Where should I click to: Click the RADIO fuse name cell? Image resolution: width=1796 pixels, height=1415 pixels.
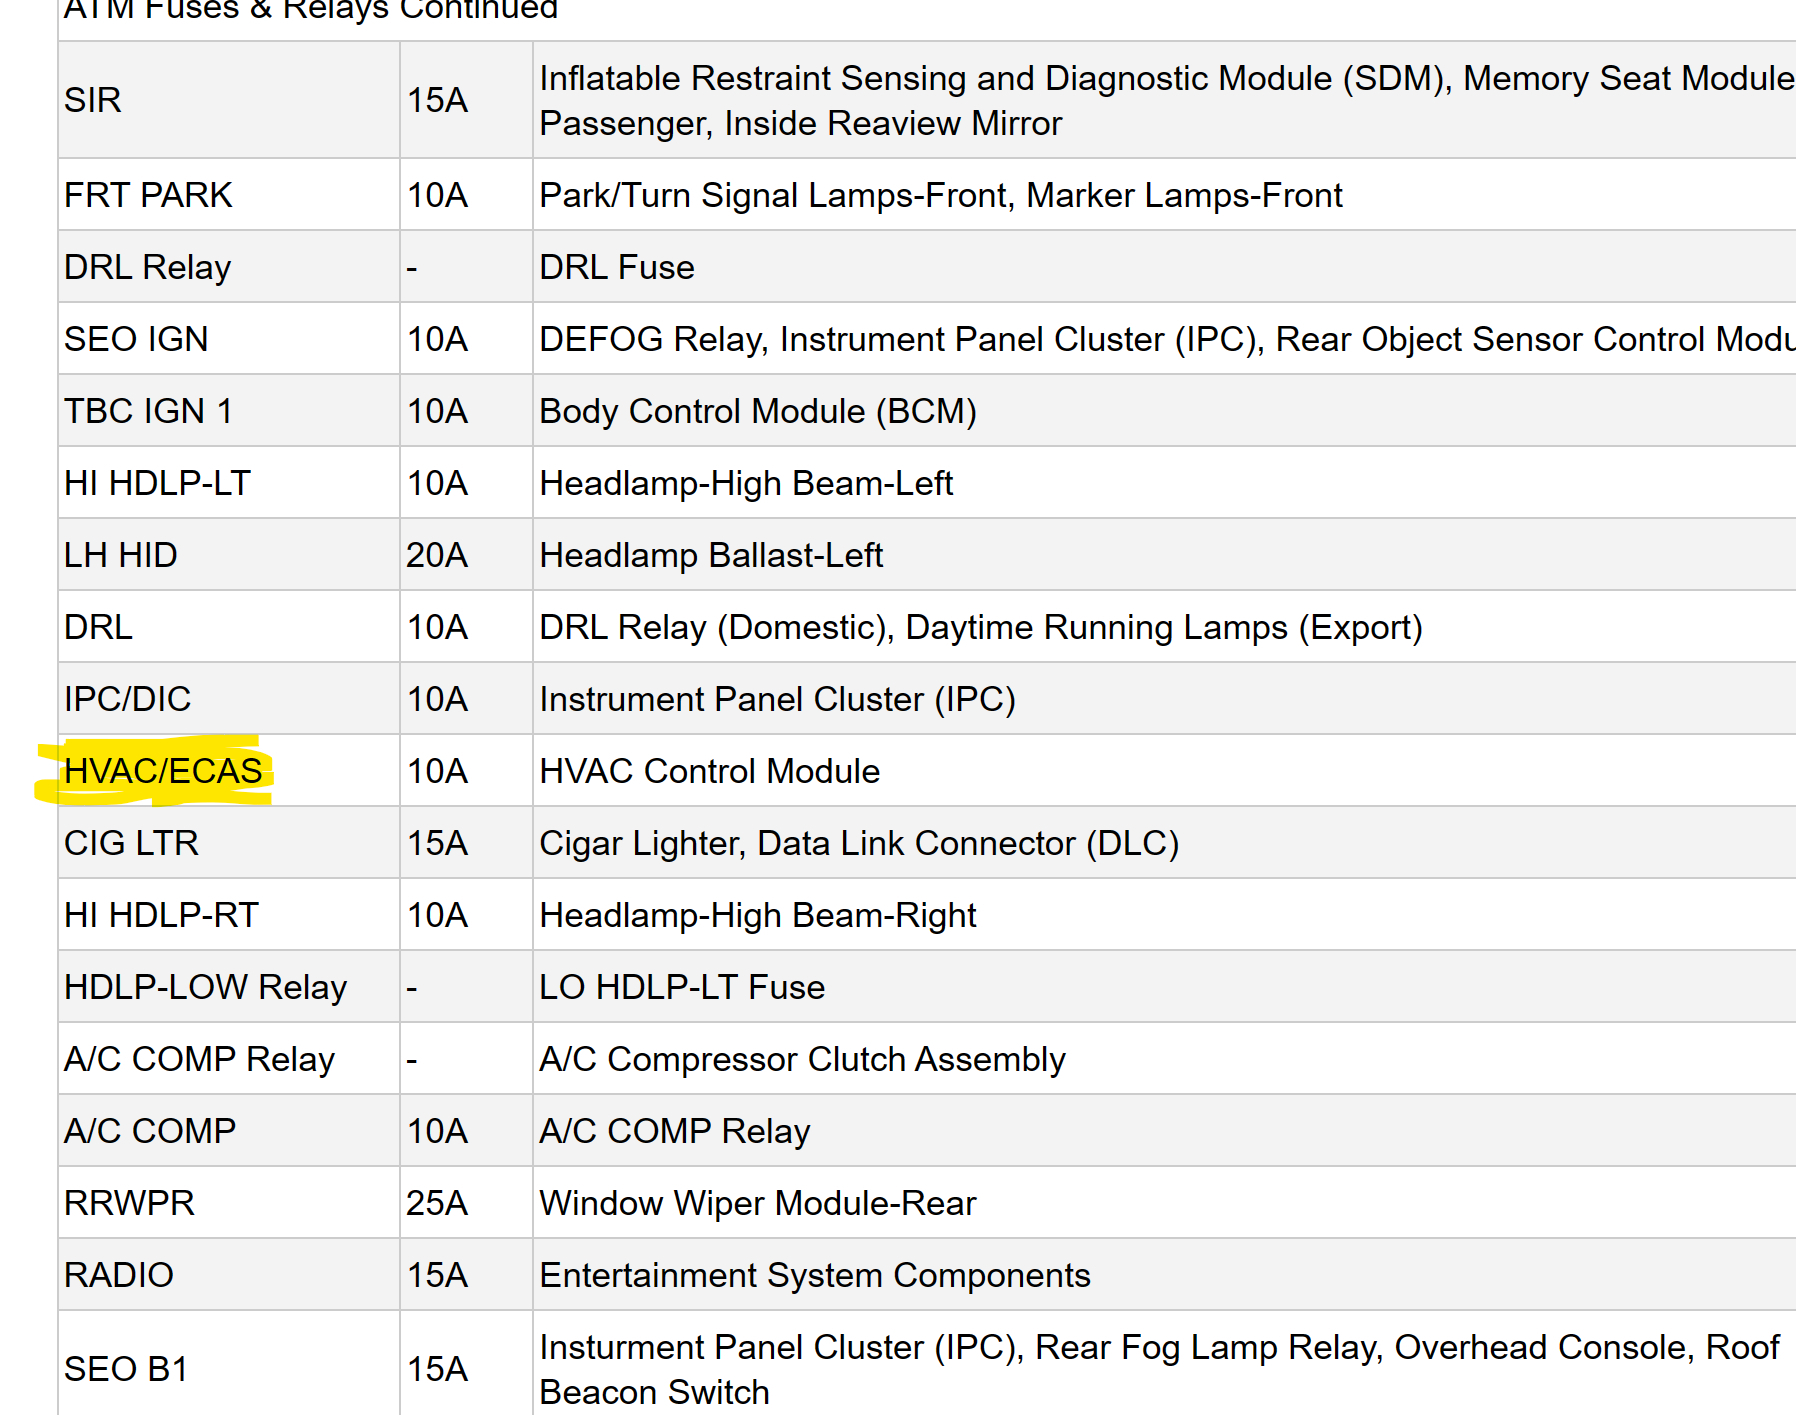119,1275
